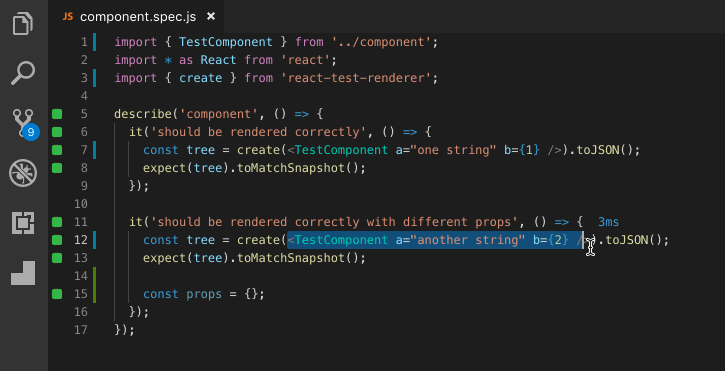Viewport: 725px width, 371px height.
Task: Open the Search magnifier in activity bar
Action: click(23, 73)
